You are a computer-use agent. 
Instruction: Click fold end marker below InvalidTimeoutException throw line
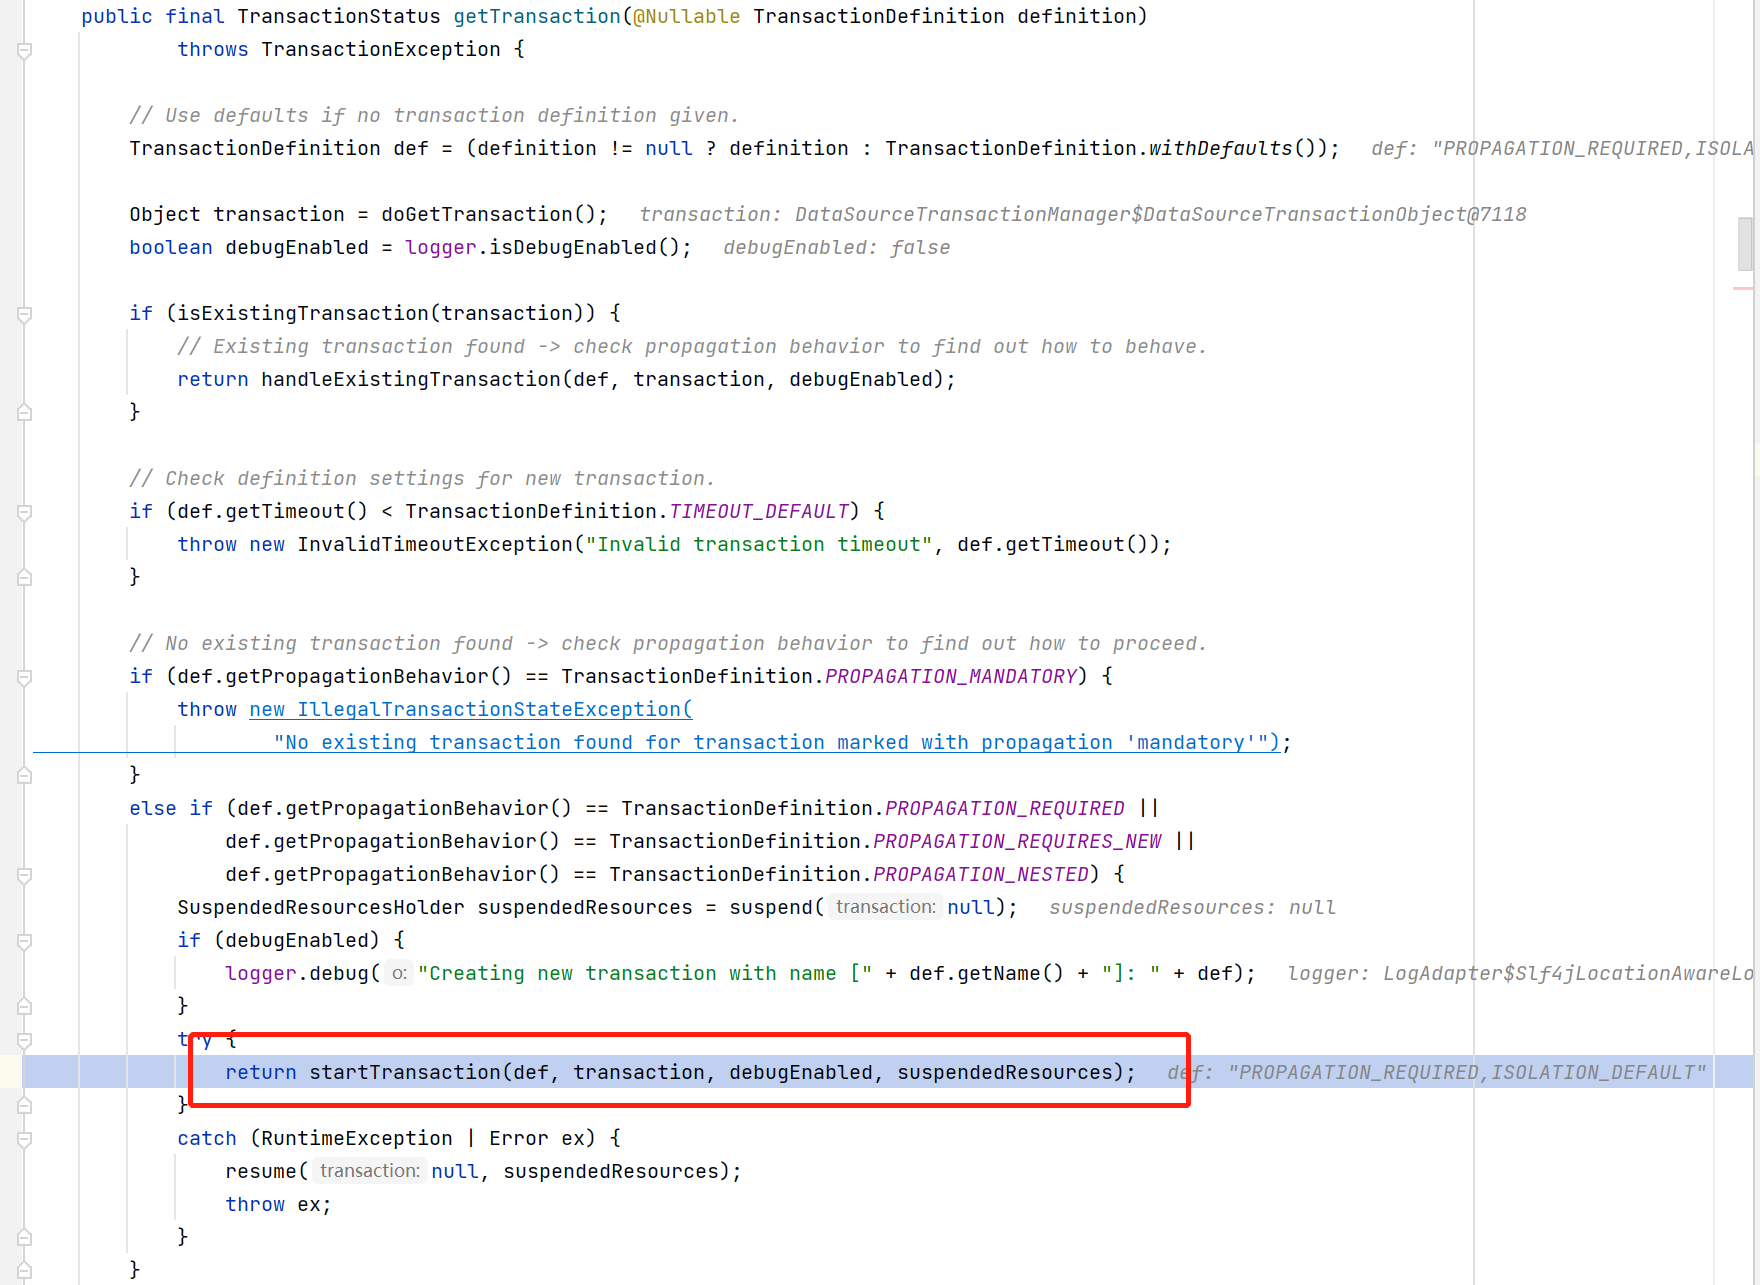(x=25, y=577)
